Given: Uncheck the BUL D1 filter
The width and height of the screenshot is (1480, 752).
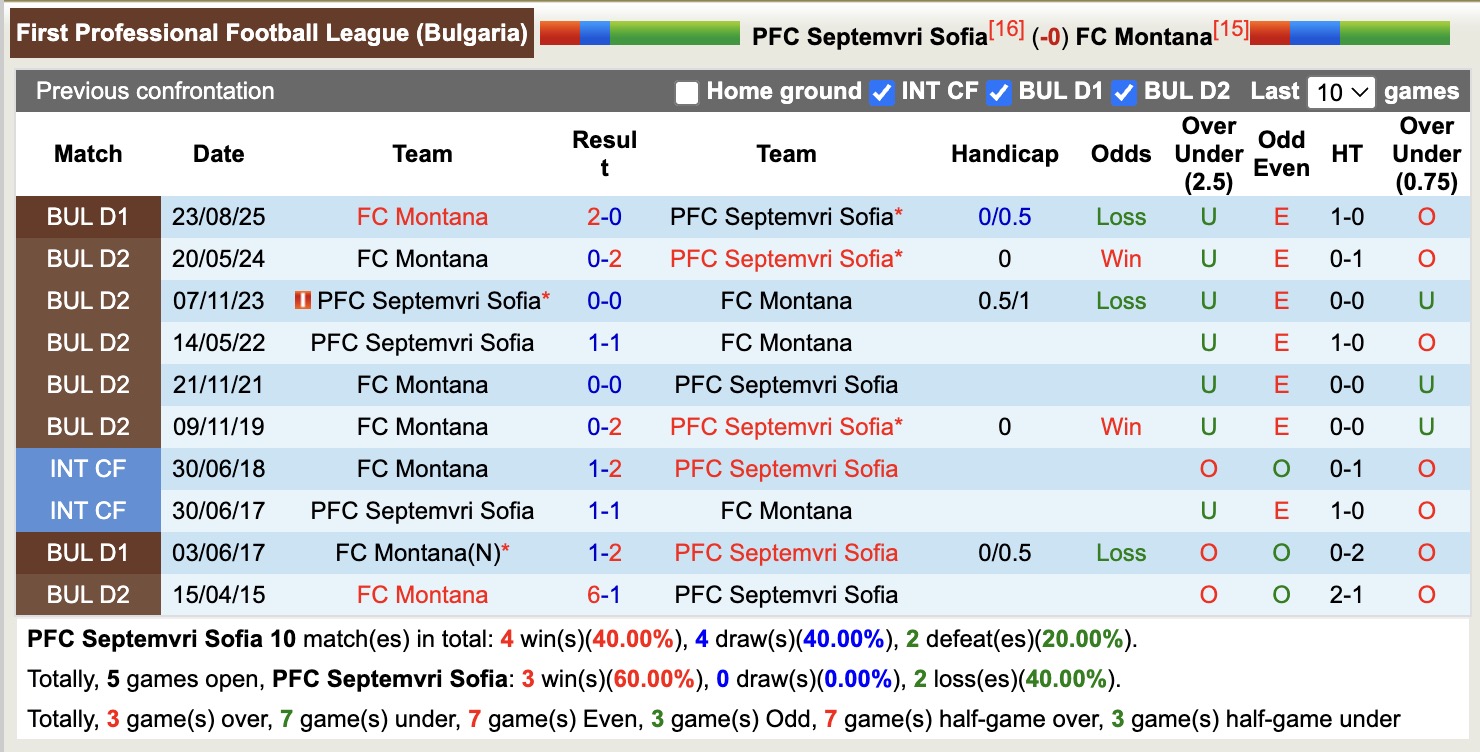Looking at the screenshot, I should pyautogui.click(x=999, y=93).
